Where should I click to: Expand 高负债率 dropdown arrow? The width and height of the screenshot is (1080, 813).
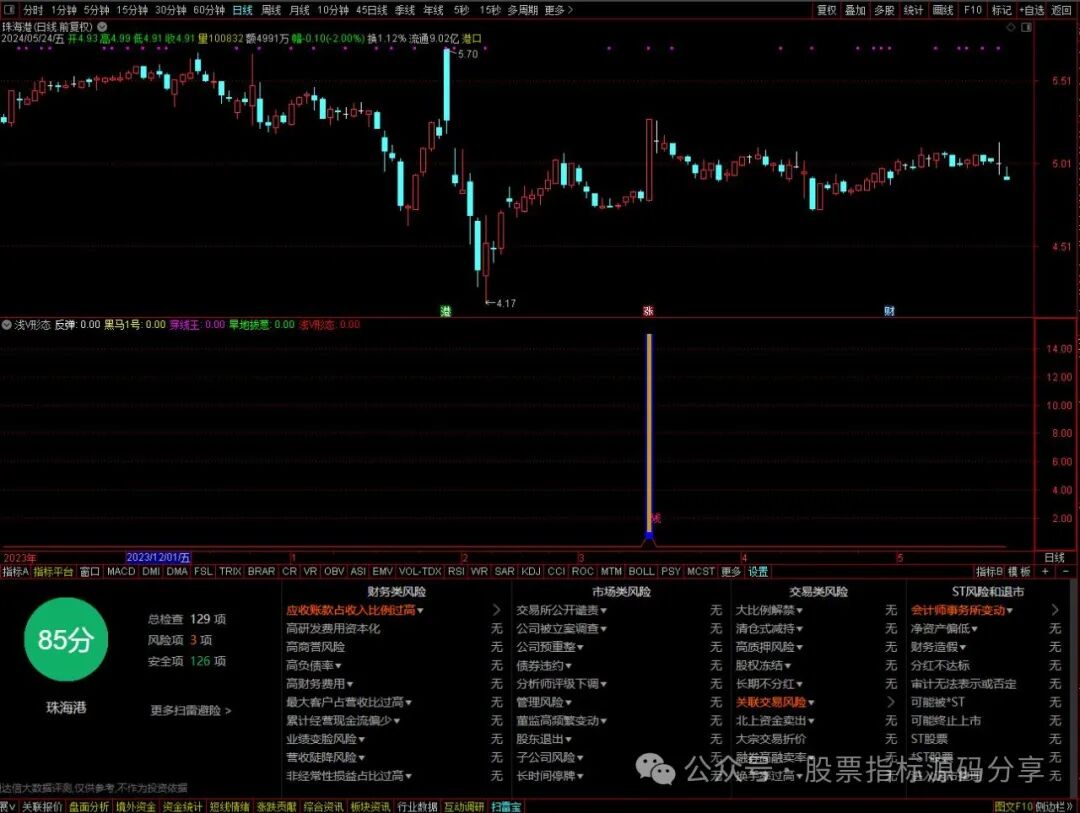click(x=338, y=666)
